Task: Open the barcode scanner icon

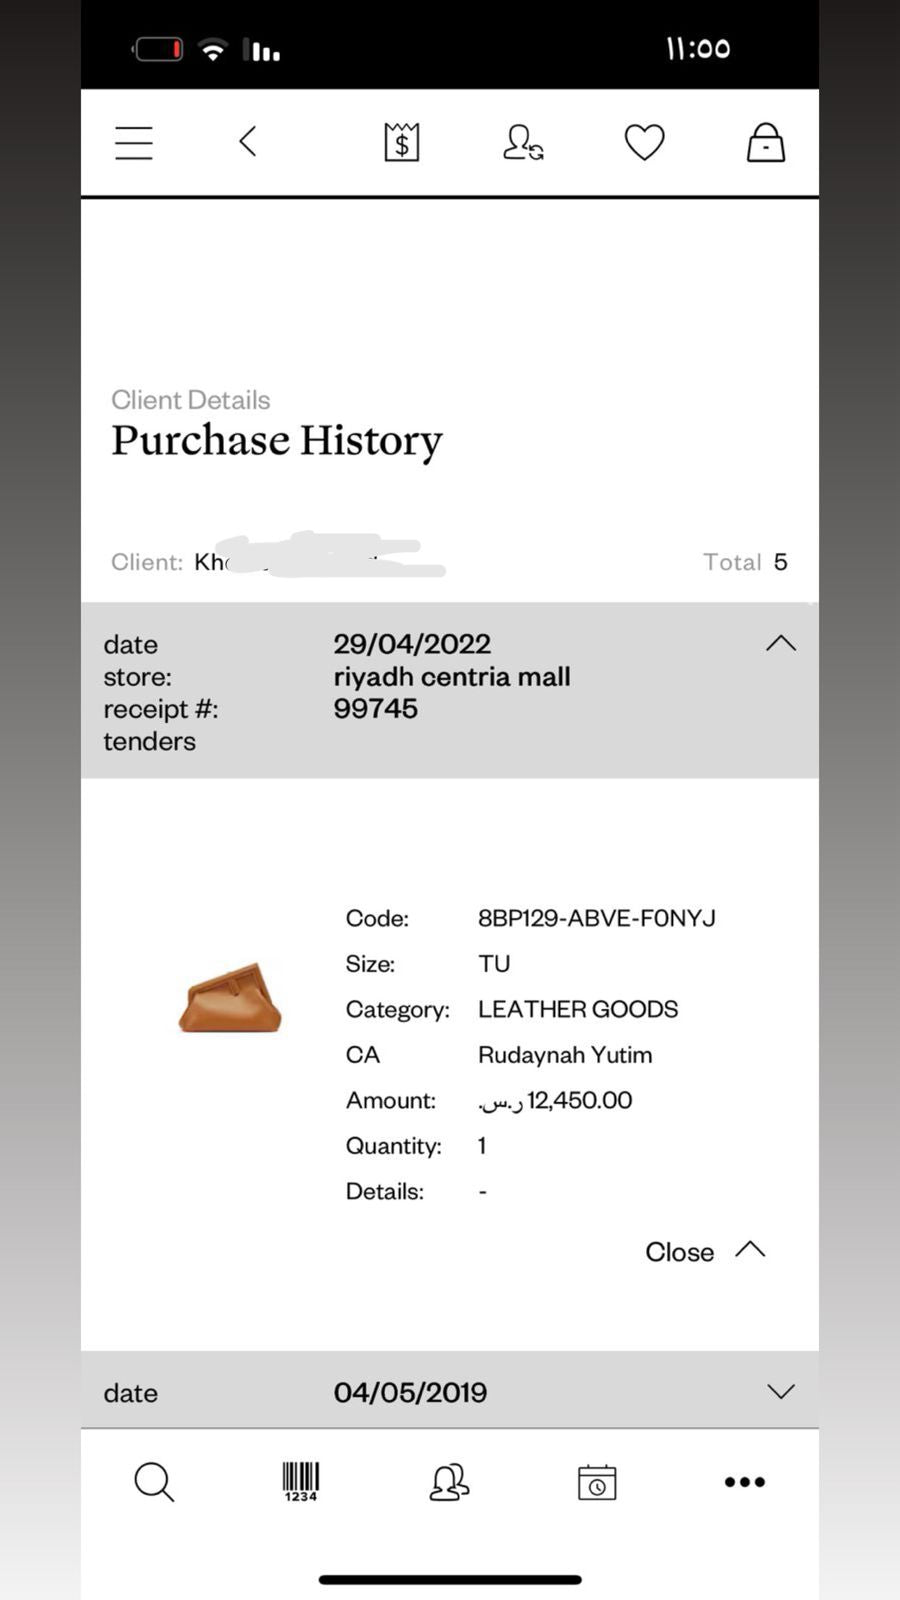Action: click(x=301, y=1482)
